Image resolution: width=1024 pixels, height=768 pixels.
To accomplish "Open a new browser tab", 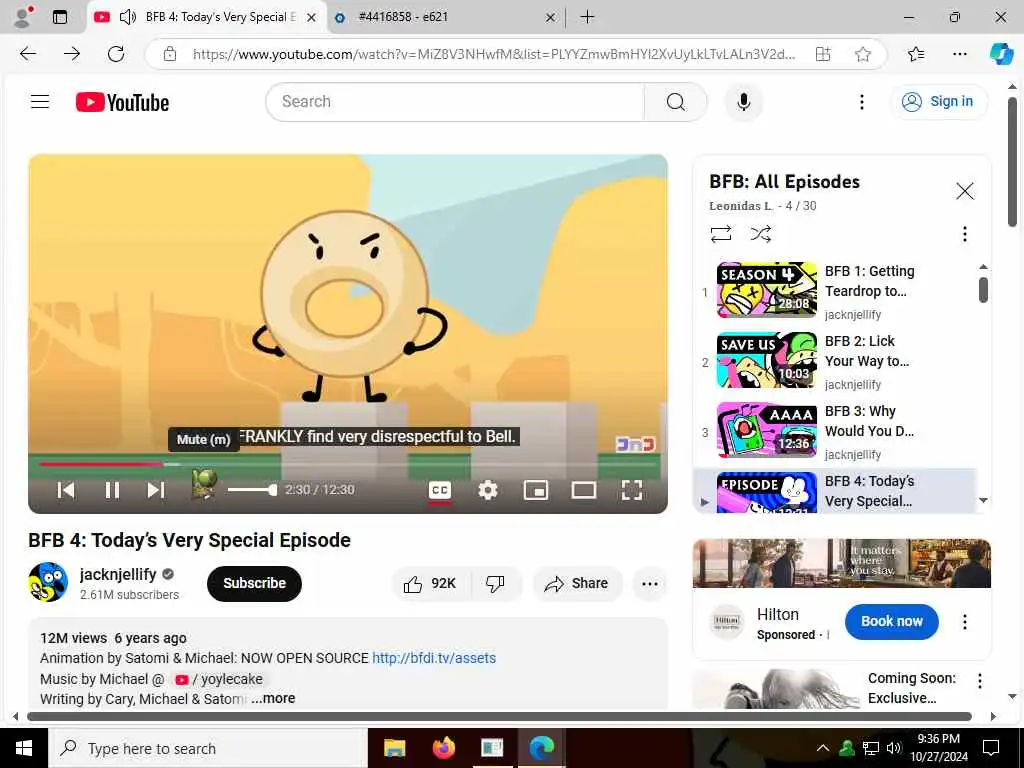I will click(x=587, y=17).
